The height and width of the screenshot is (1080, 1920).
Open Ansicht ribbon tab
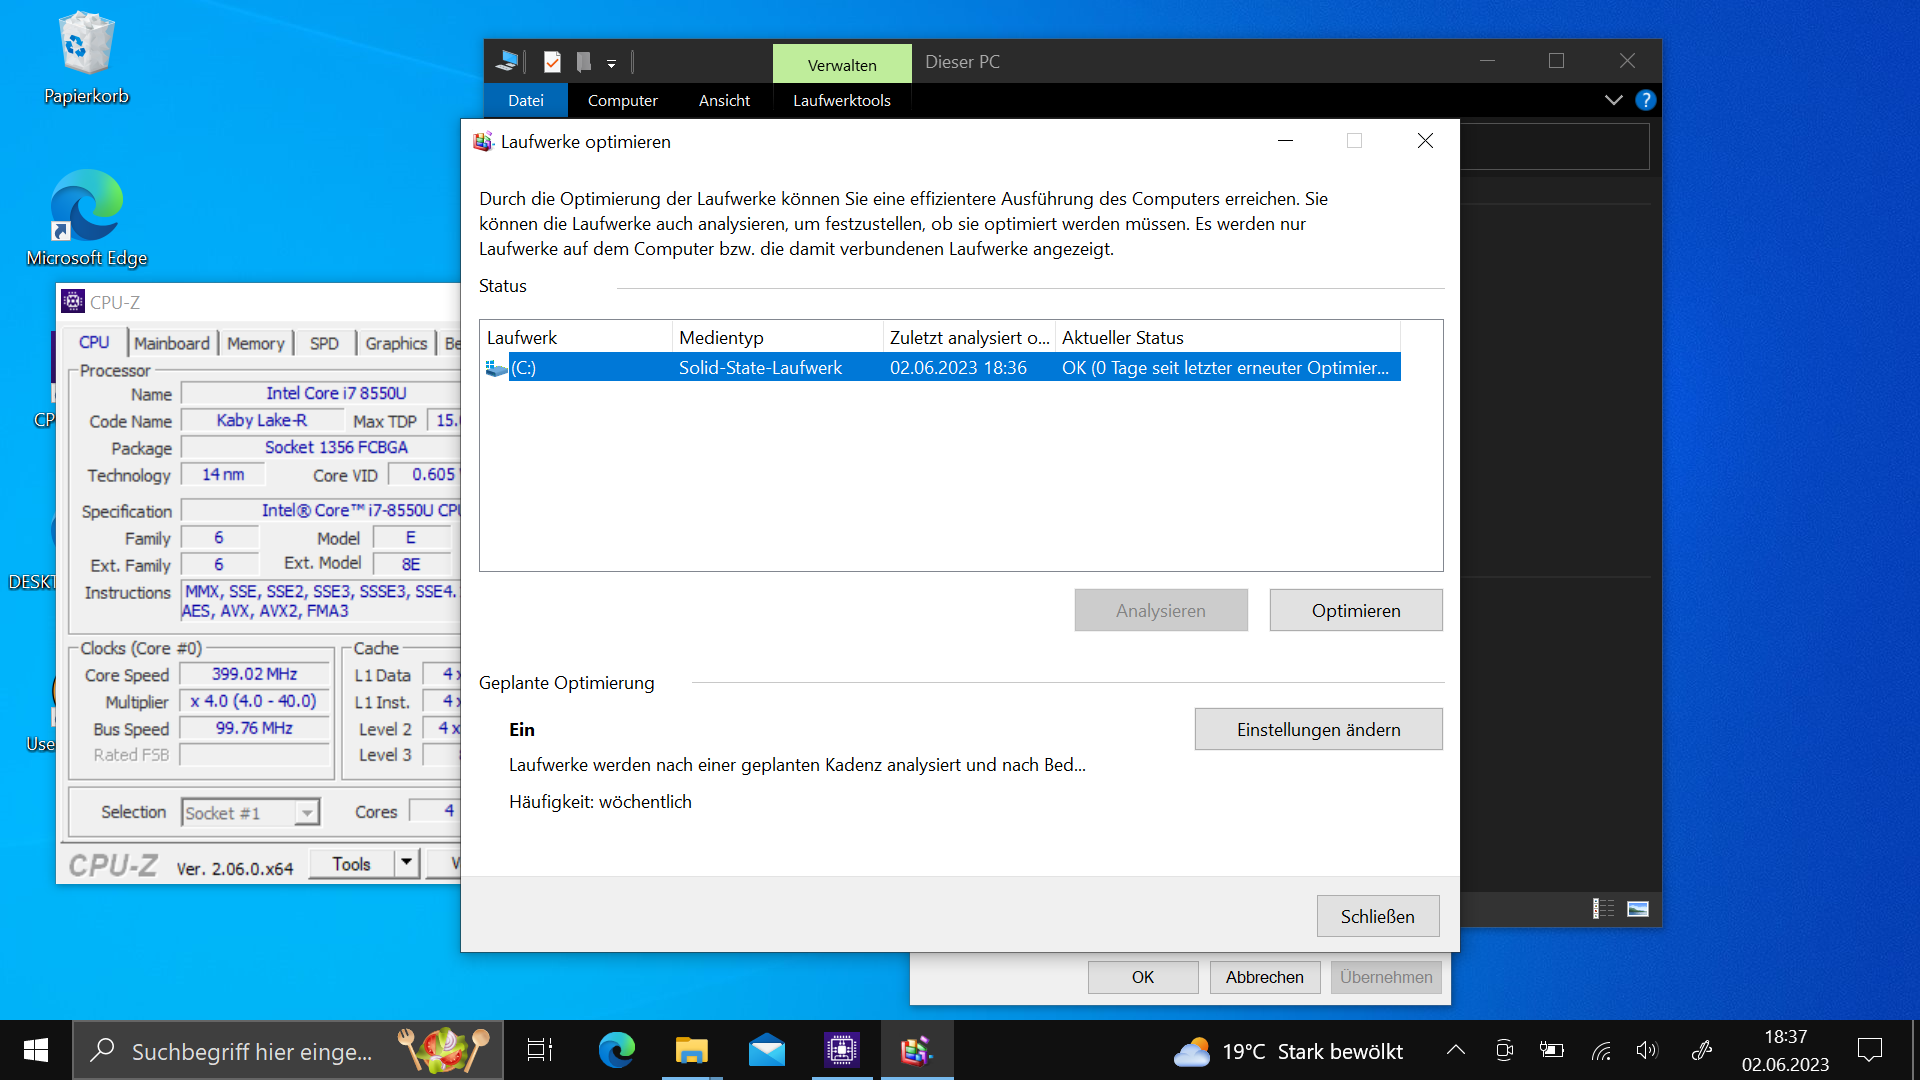[724, 100]
